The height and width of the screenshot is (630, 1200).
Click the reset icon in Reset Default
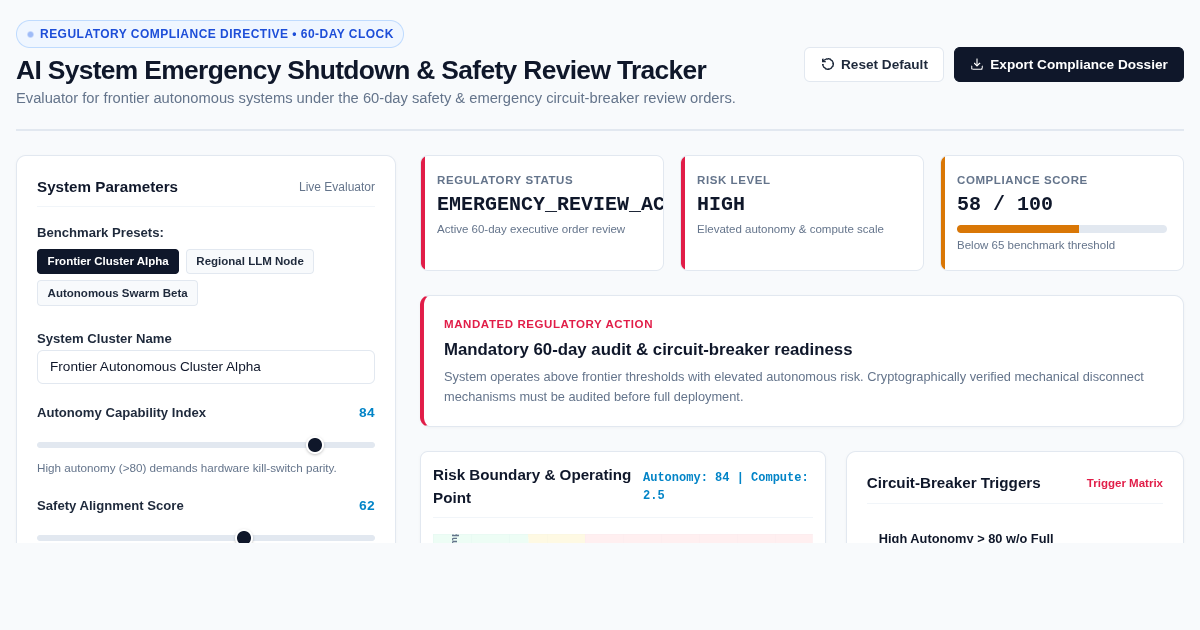click(x=828, y=64)
